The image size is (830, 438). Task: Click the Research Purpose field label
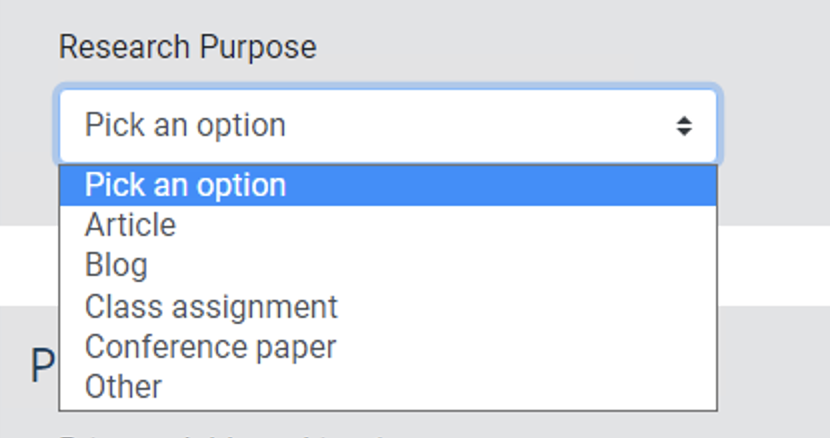click(187, 47)
